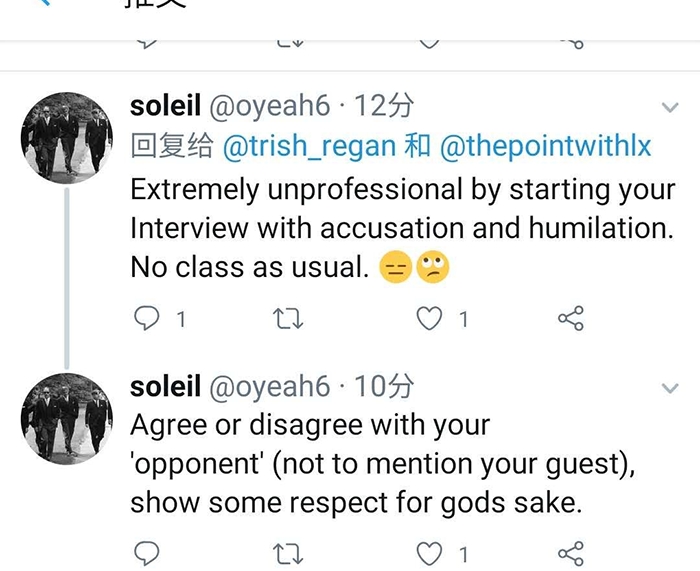Open @oyeah6 handle on 10分 tweet
Screen dimensions: 700x571
click(268, 386)
